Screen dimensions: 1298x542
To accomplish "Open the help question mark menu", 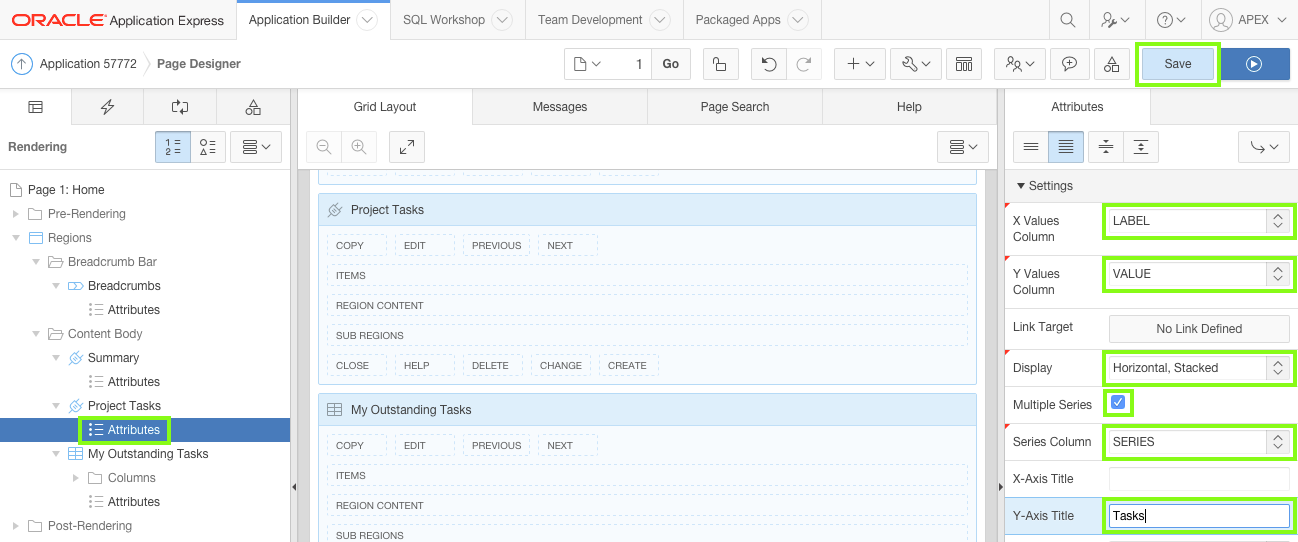I will point(1170,20).
